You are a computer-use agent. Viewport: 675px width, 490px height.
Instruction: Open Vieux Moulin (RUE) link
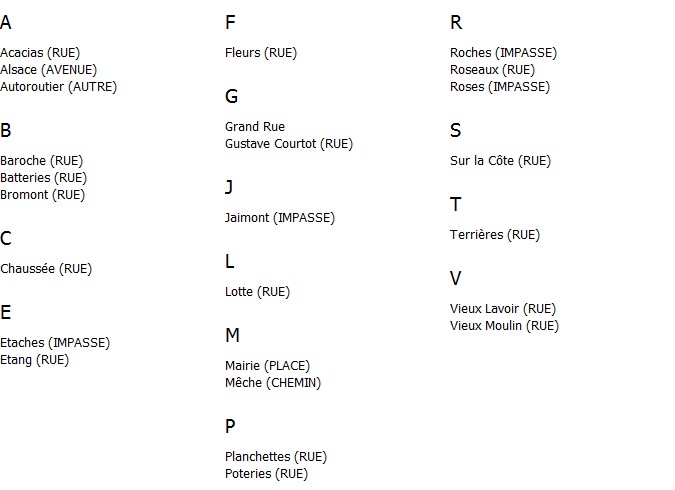505,326
